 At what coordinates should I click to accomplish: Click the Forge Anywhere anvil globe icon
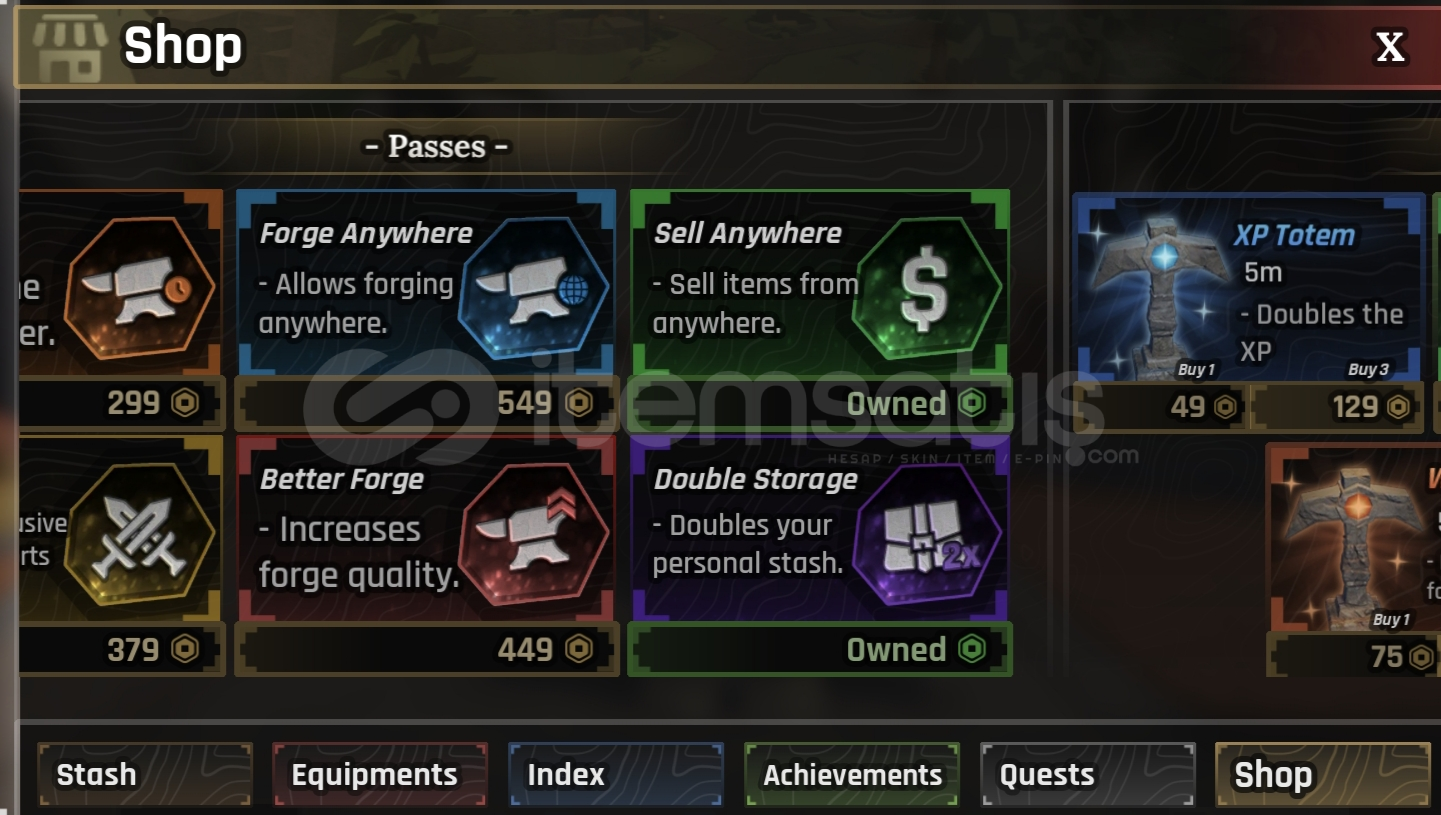point(534,289)
